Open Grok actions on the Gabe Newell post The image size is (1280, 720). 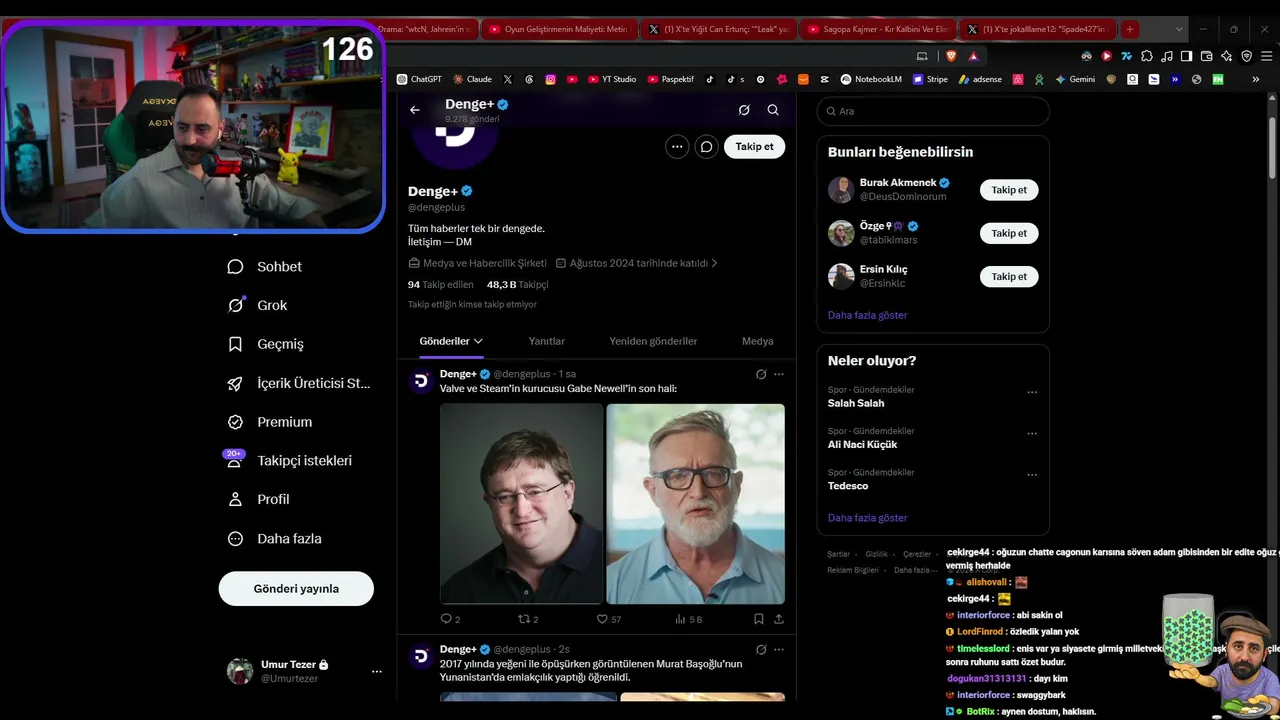coord(761,374)
